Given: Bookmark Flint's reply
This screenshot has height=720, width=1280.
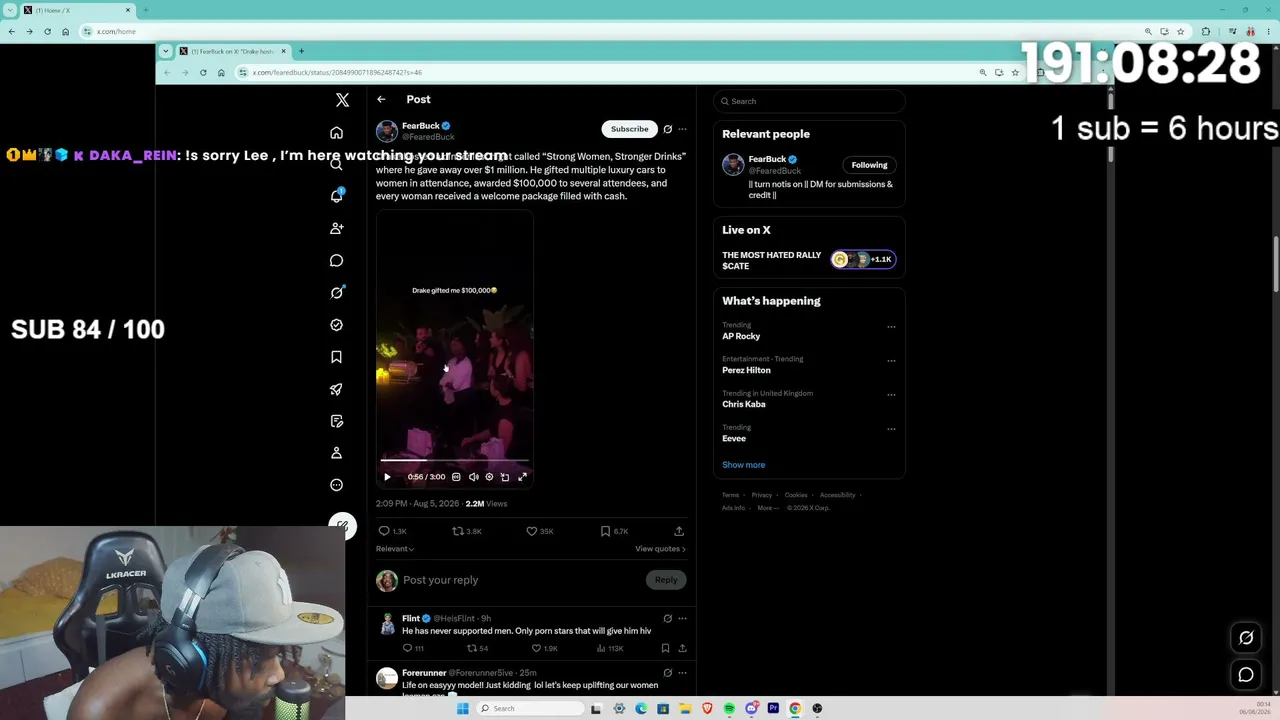Looking at the screenshot, I should (665, 648).
